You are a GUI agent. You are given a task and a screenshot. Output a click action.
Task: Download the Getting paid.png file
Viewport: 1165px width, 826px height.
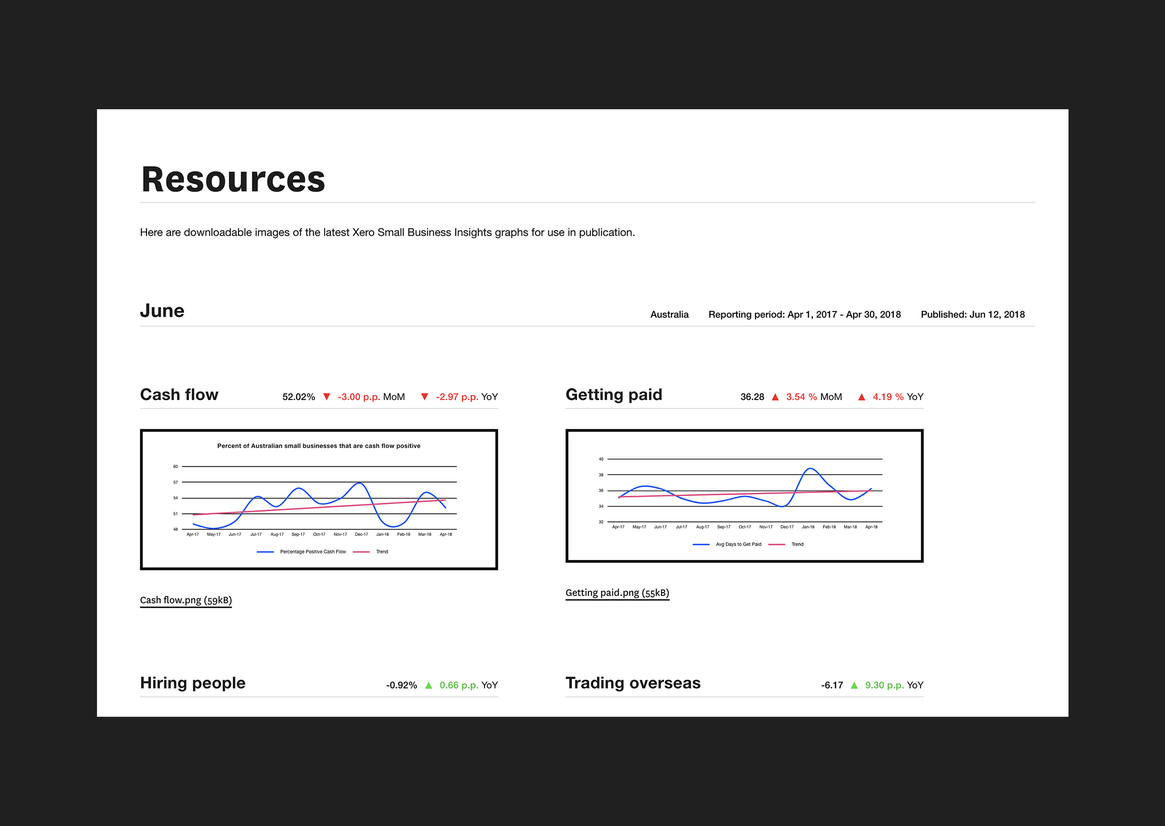pos(617,593)
